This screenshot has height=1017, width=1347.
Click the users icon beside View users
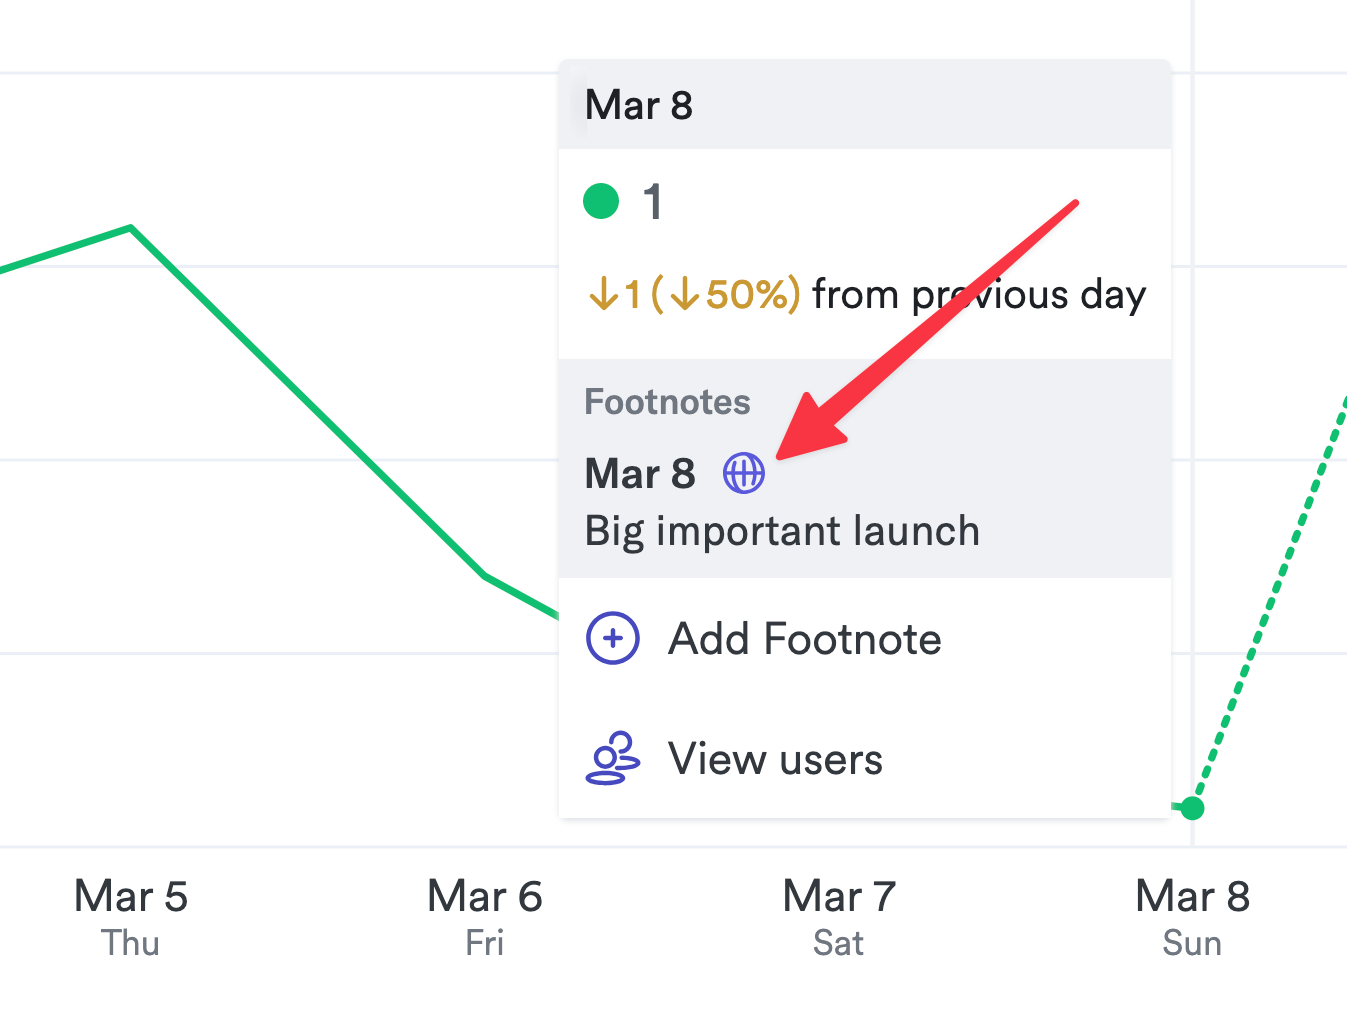click(x=612, y=759)
